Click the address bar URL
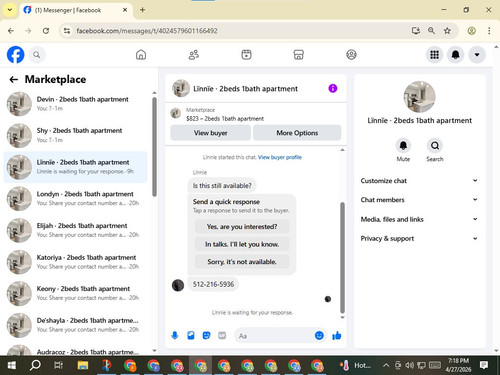The image size is (500, 375). (147, 31)
